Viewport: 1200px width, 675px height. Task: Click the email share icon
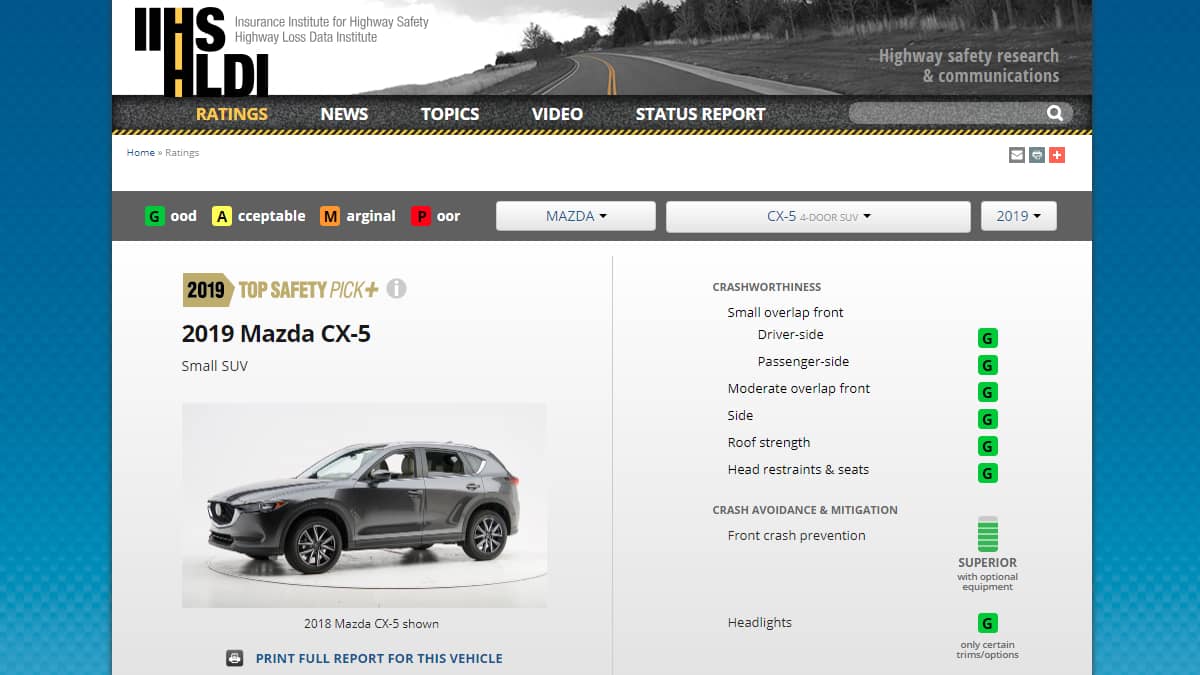[x=1017, y=155]
